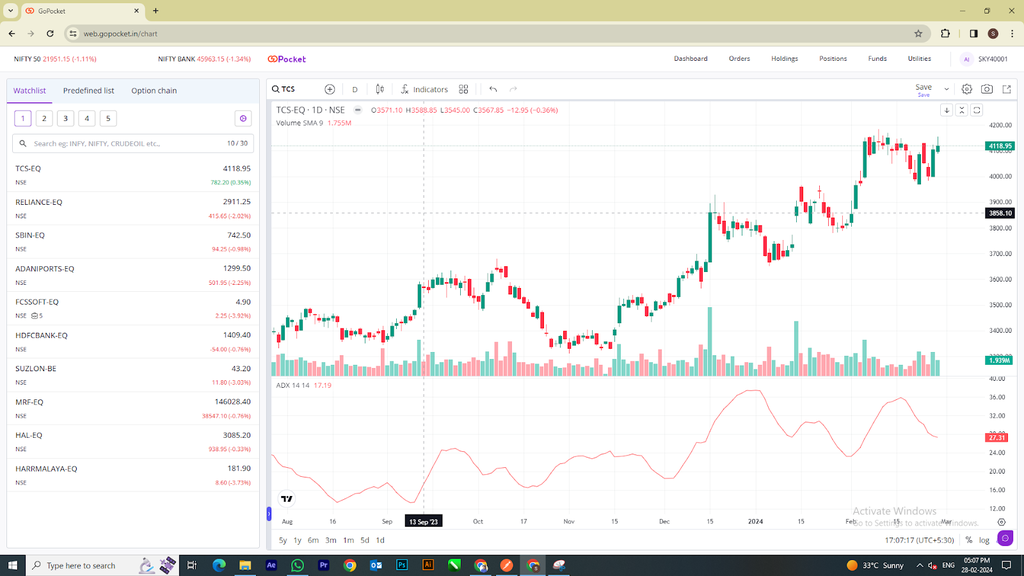Go to the Orders page
Viewport: 1024px width, 576px height.
coord(739,59)
